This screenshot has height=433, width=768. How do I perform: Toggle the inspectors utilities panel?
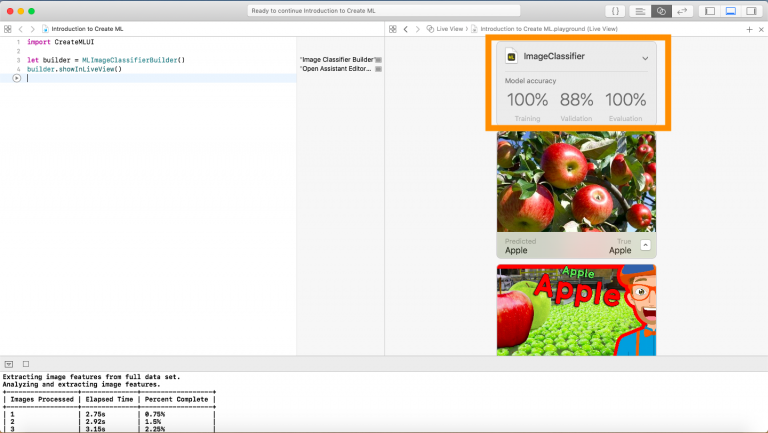(751, 11)
